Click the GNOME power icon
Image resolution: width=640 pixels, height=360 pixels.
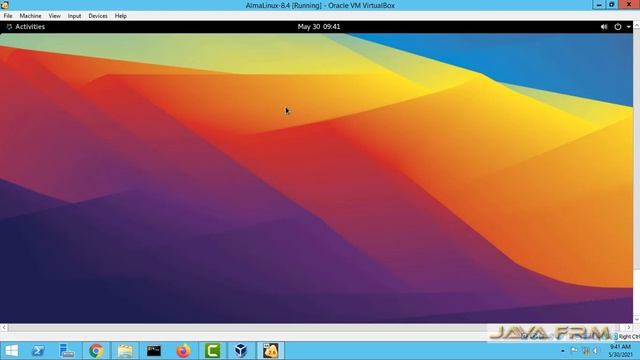tap(618, 27)
